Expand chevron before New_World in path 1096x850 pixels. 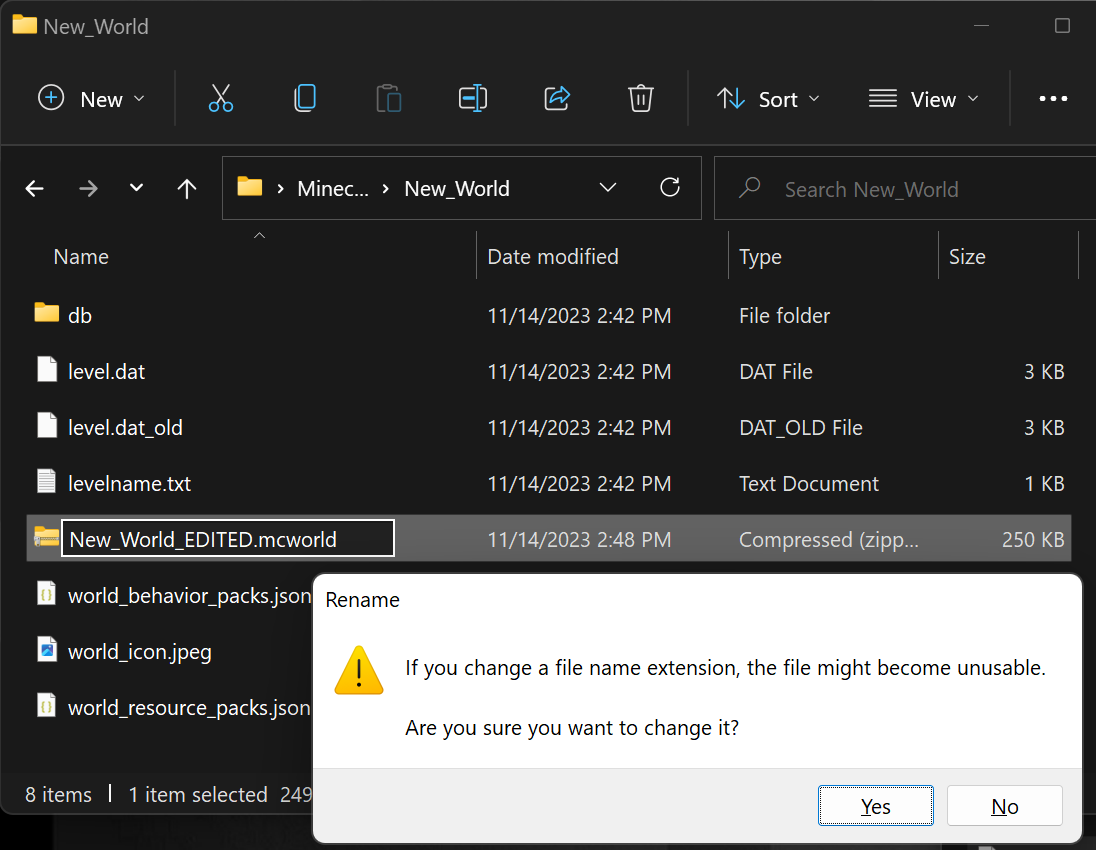click(x=385, y=189)
